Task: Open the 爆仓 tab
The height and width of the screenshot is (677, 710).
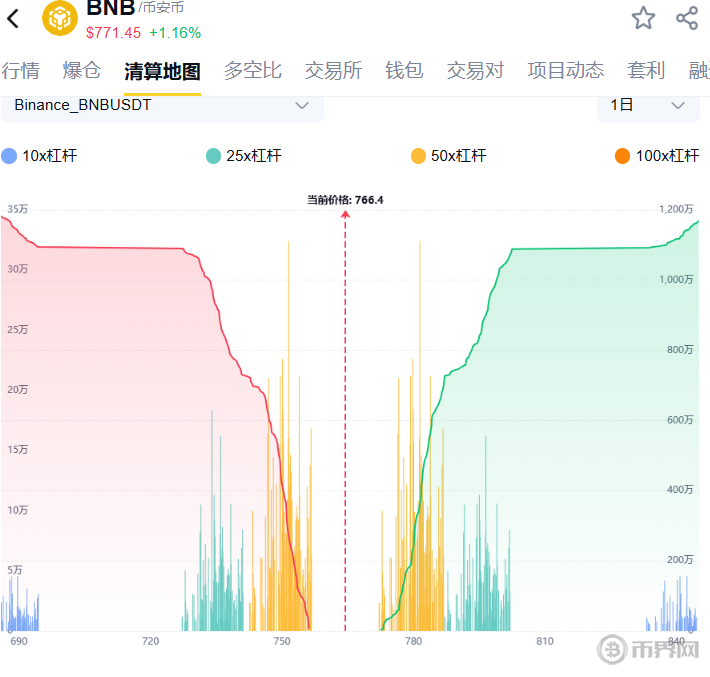Action: (82, 71)
